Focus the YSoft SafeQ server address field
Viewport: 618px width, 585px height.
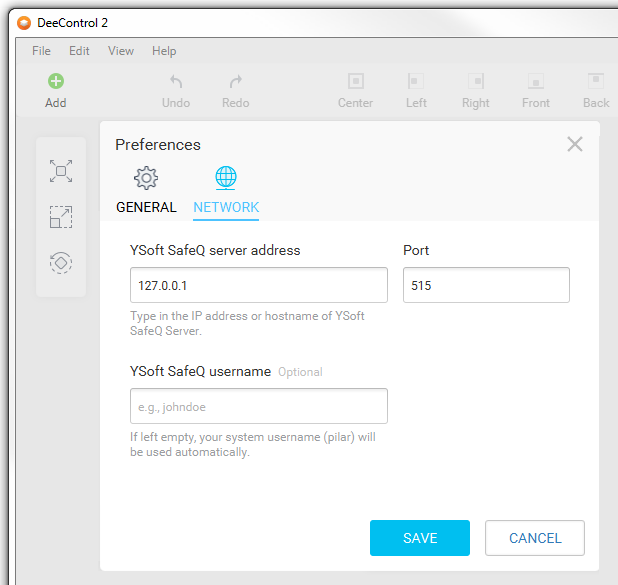[259, 285]
